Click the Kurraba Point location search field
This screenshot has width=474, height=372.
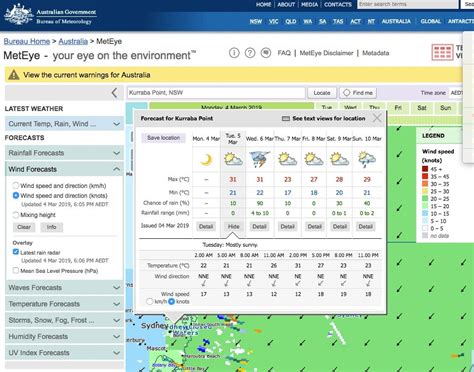pyautogui.click(x=216, y=93)
